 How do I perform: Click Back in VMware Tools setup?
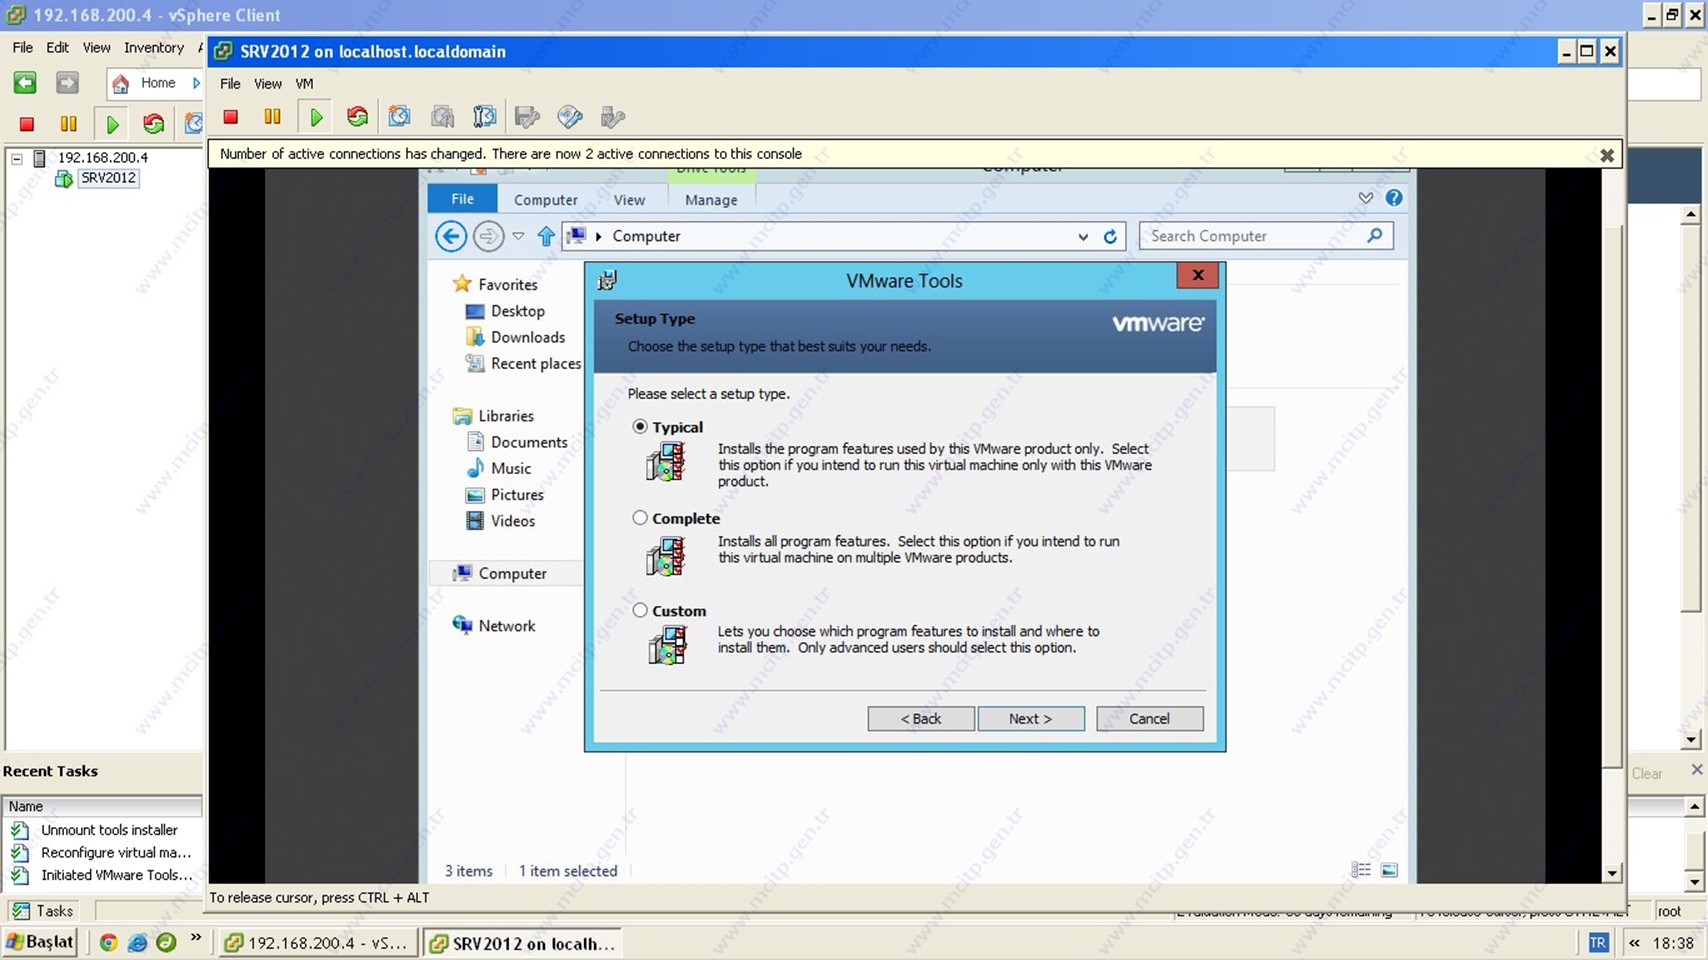click(921, 719)
